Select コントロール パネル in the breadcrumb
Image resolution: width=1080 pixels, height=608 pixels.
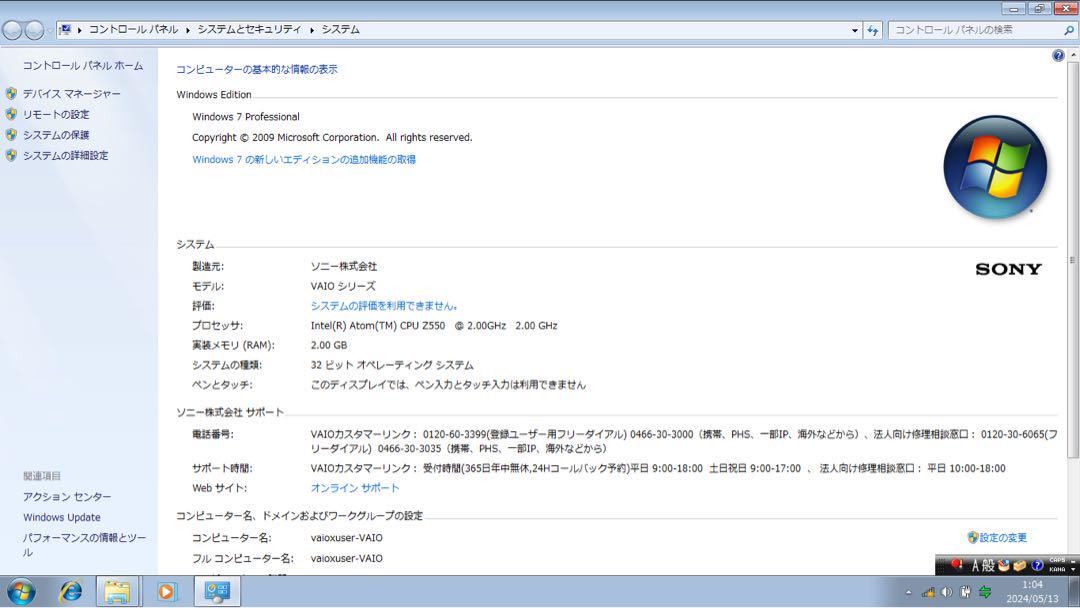pyautogui.click(x=134, y=30)
